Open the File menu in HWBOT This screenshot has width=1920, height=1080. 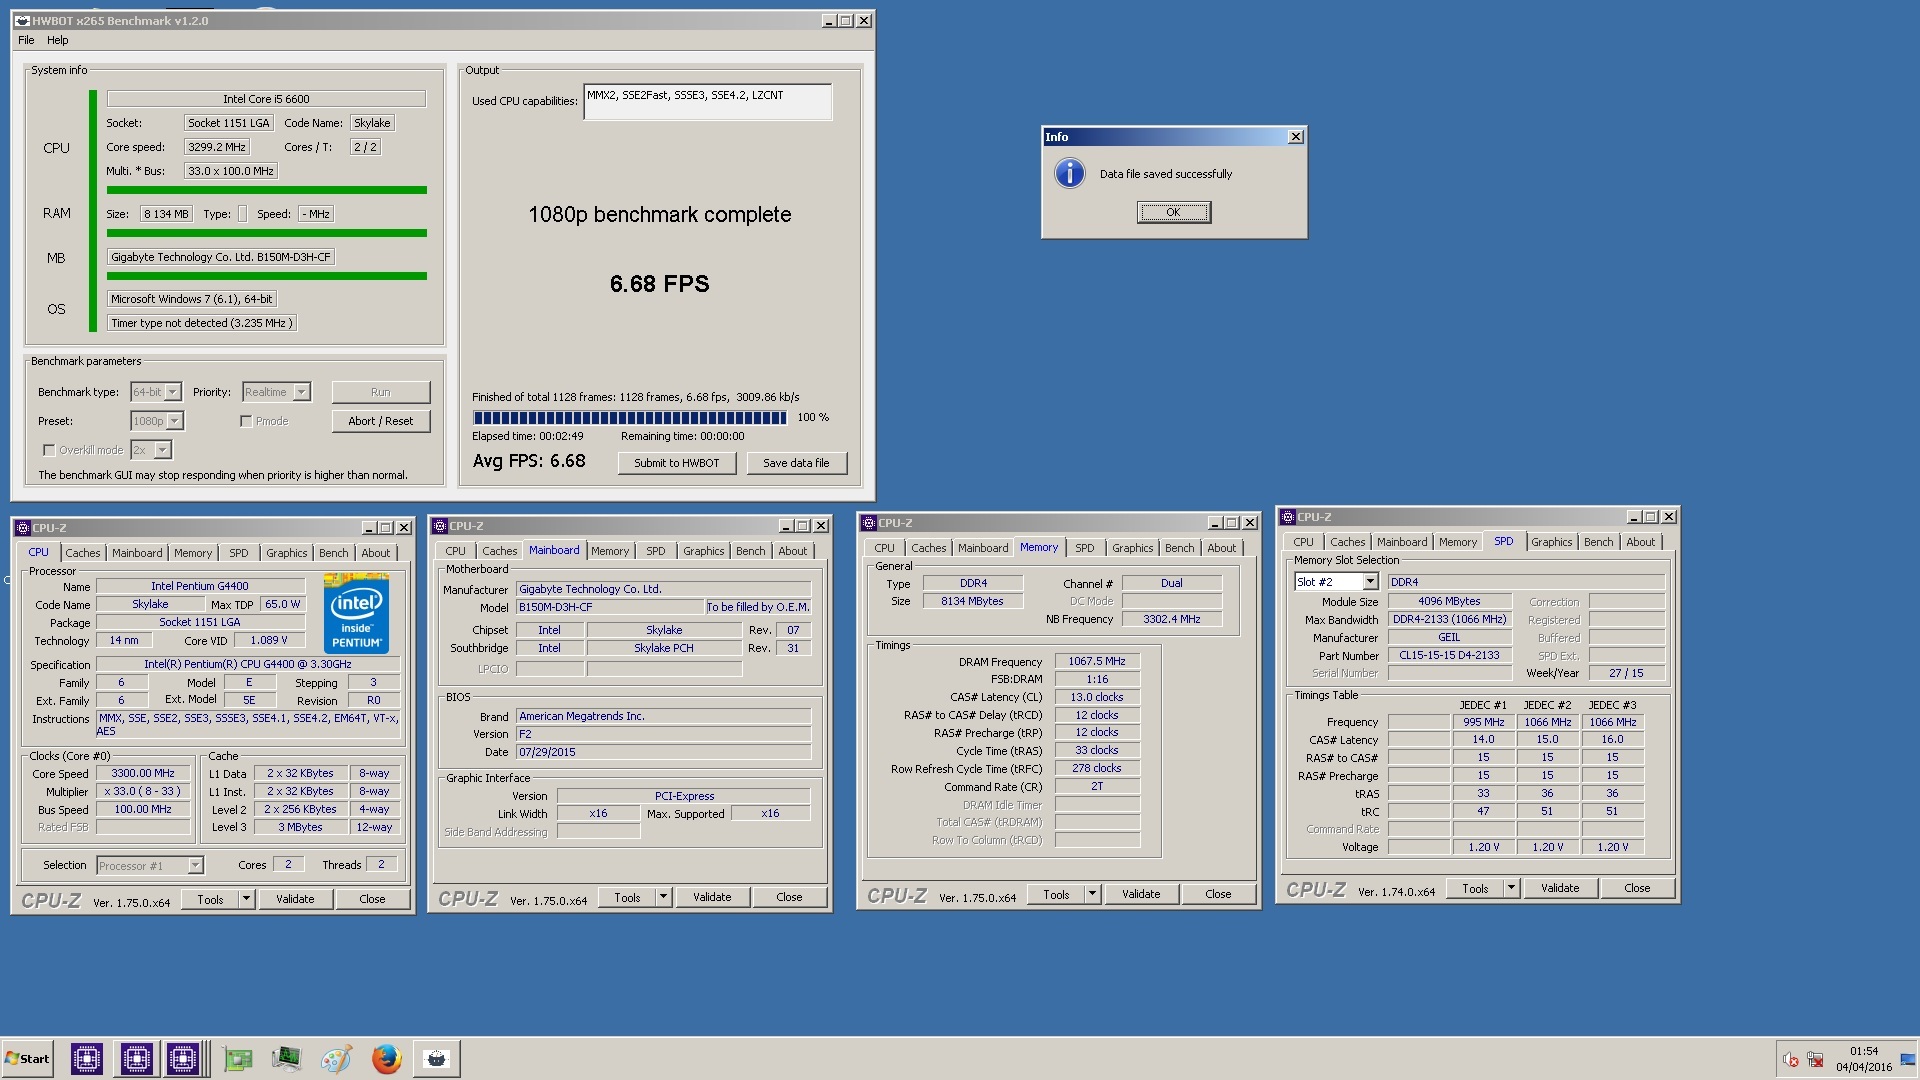(26, 40)
